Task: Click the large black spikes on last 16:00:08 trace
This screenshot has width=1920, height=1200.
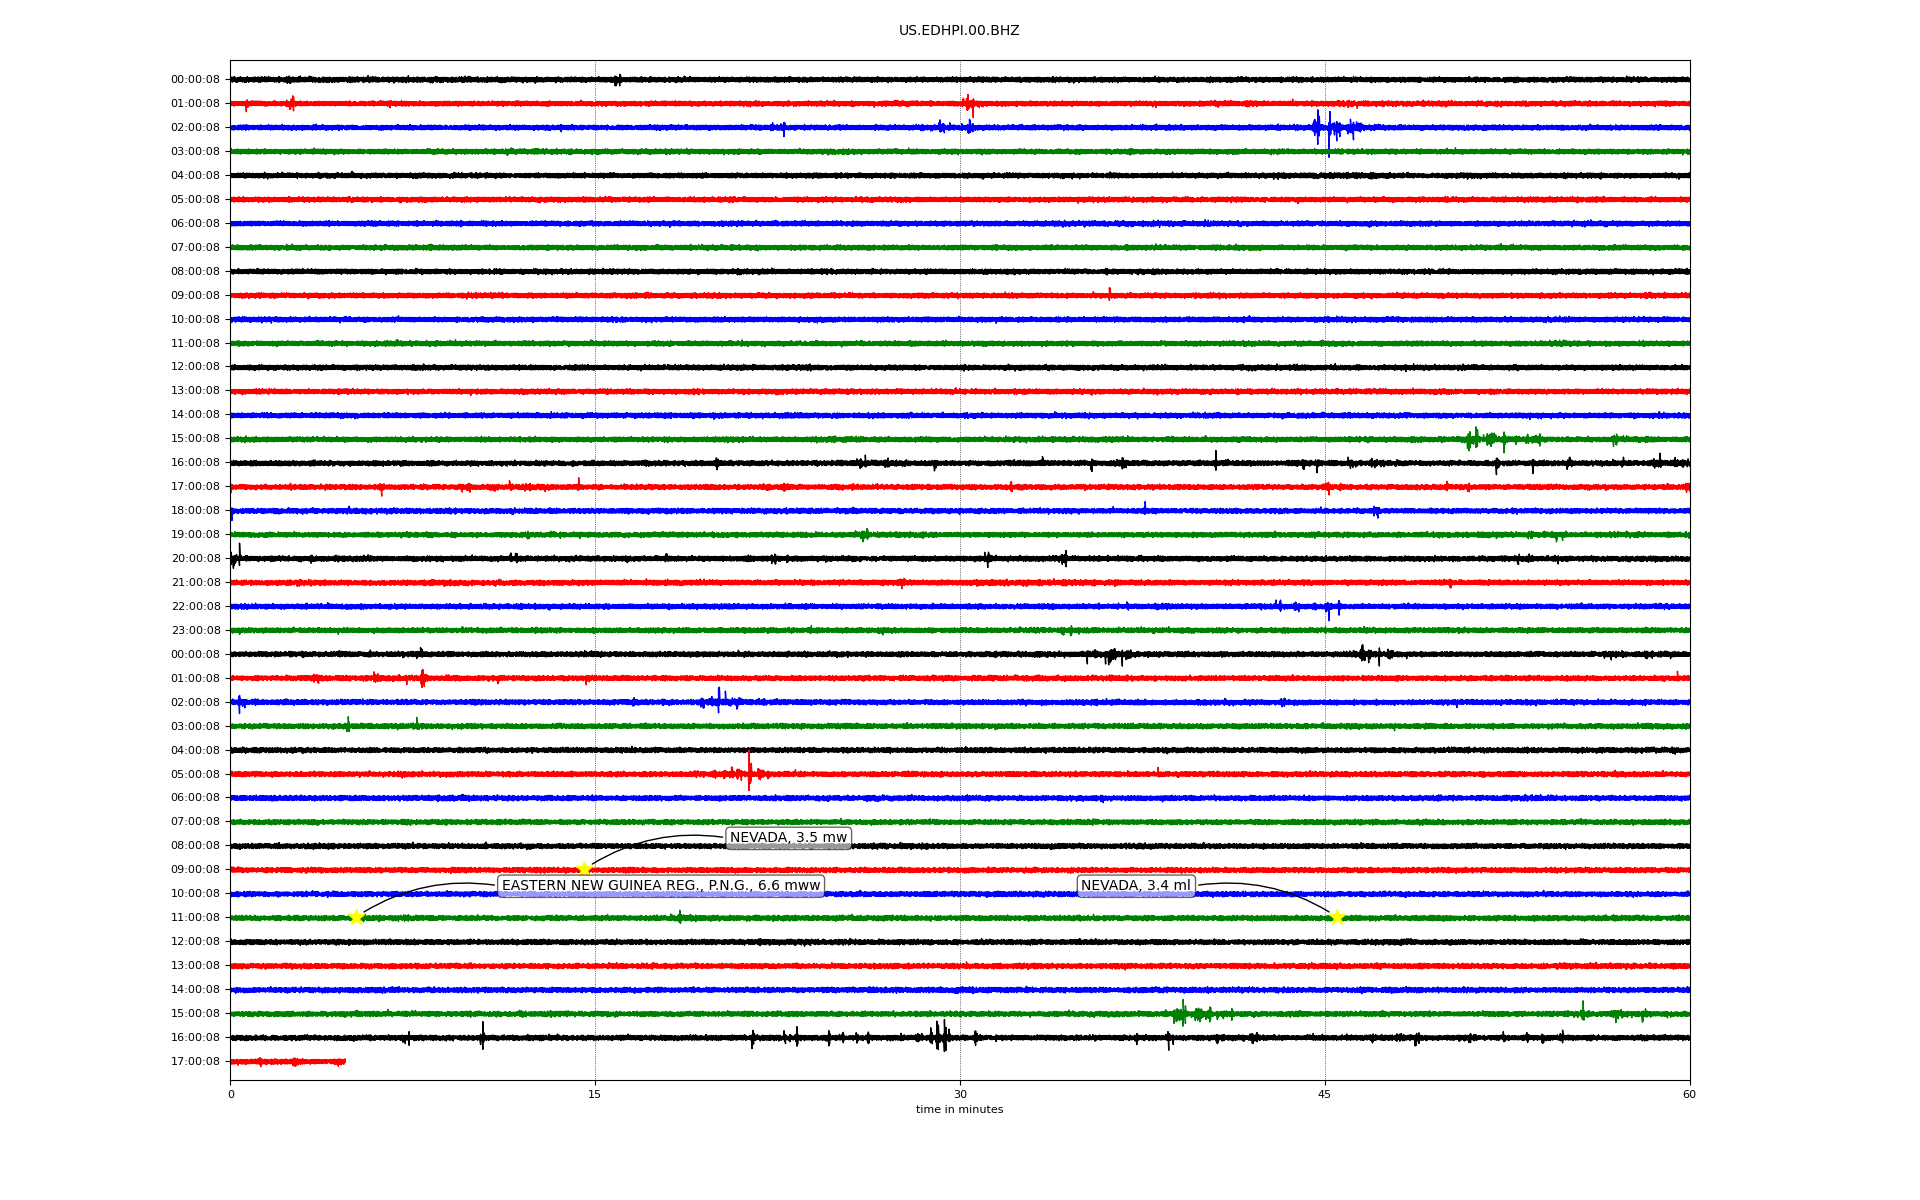Action: click(940, 1037)
